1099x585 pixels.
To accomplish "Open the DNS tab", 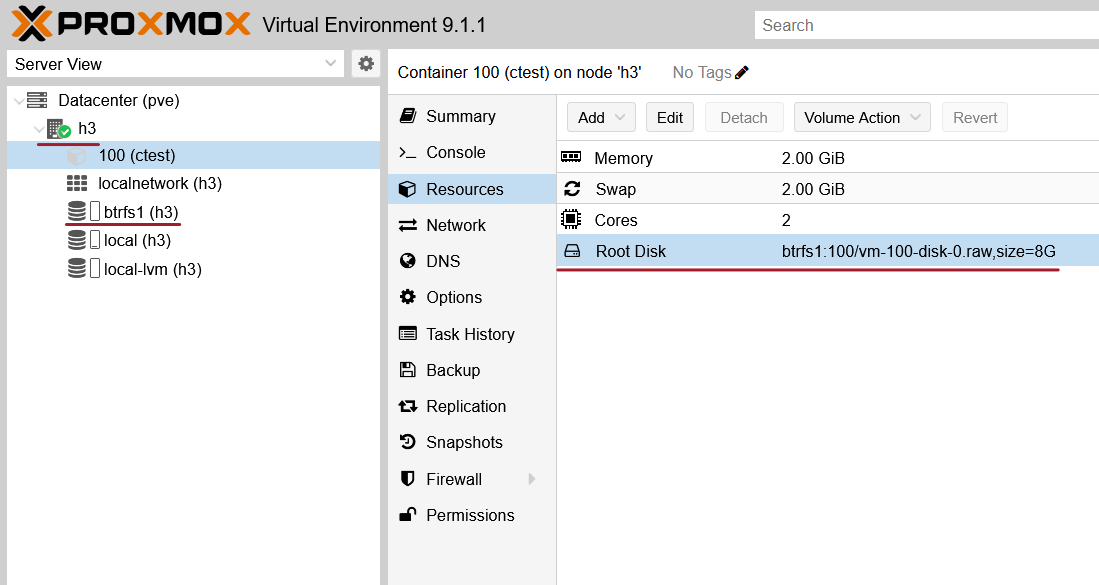I will [x=472, y=261].
